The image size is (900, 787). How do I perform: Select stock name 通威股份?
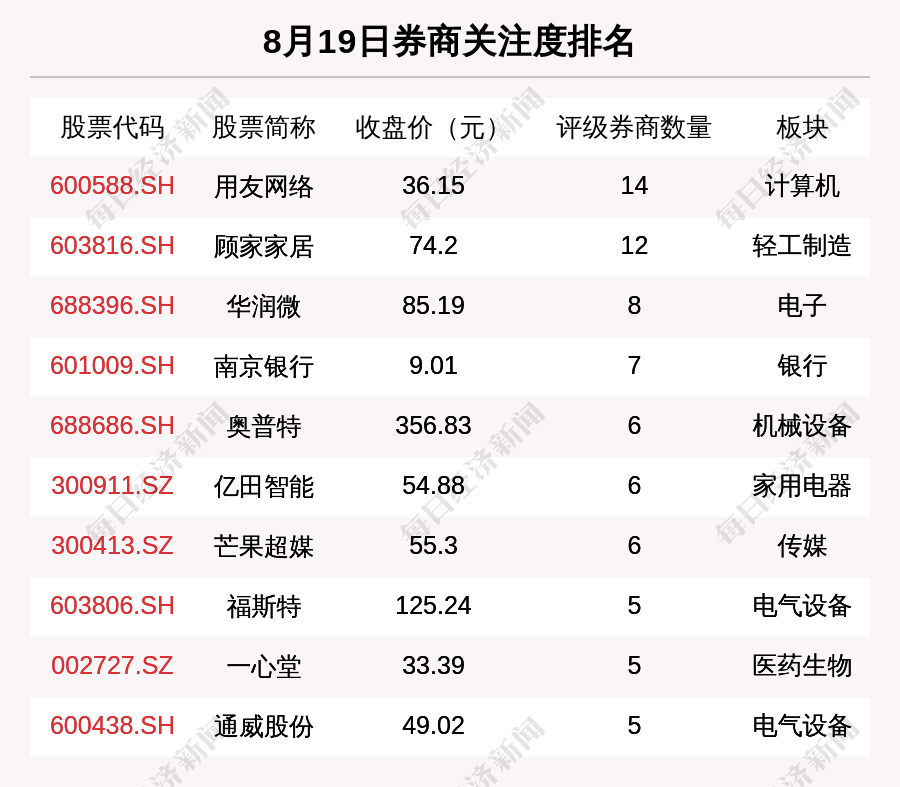tap(263, 727)
